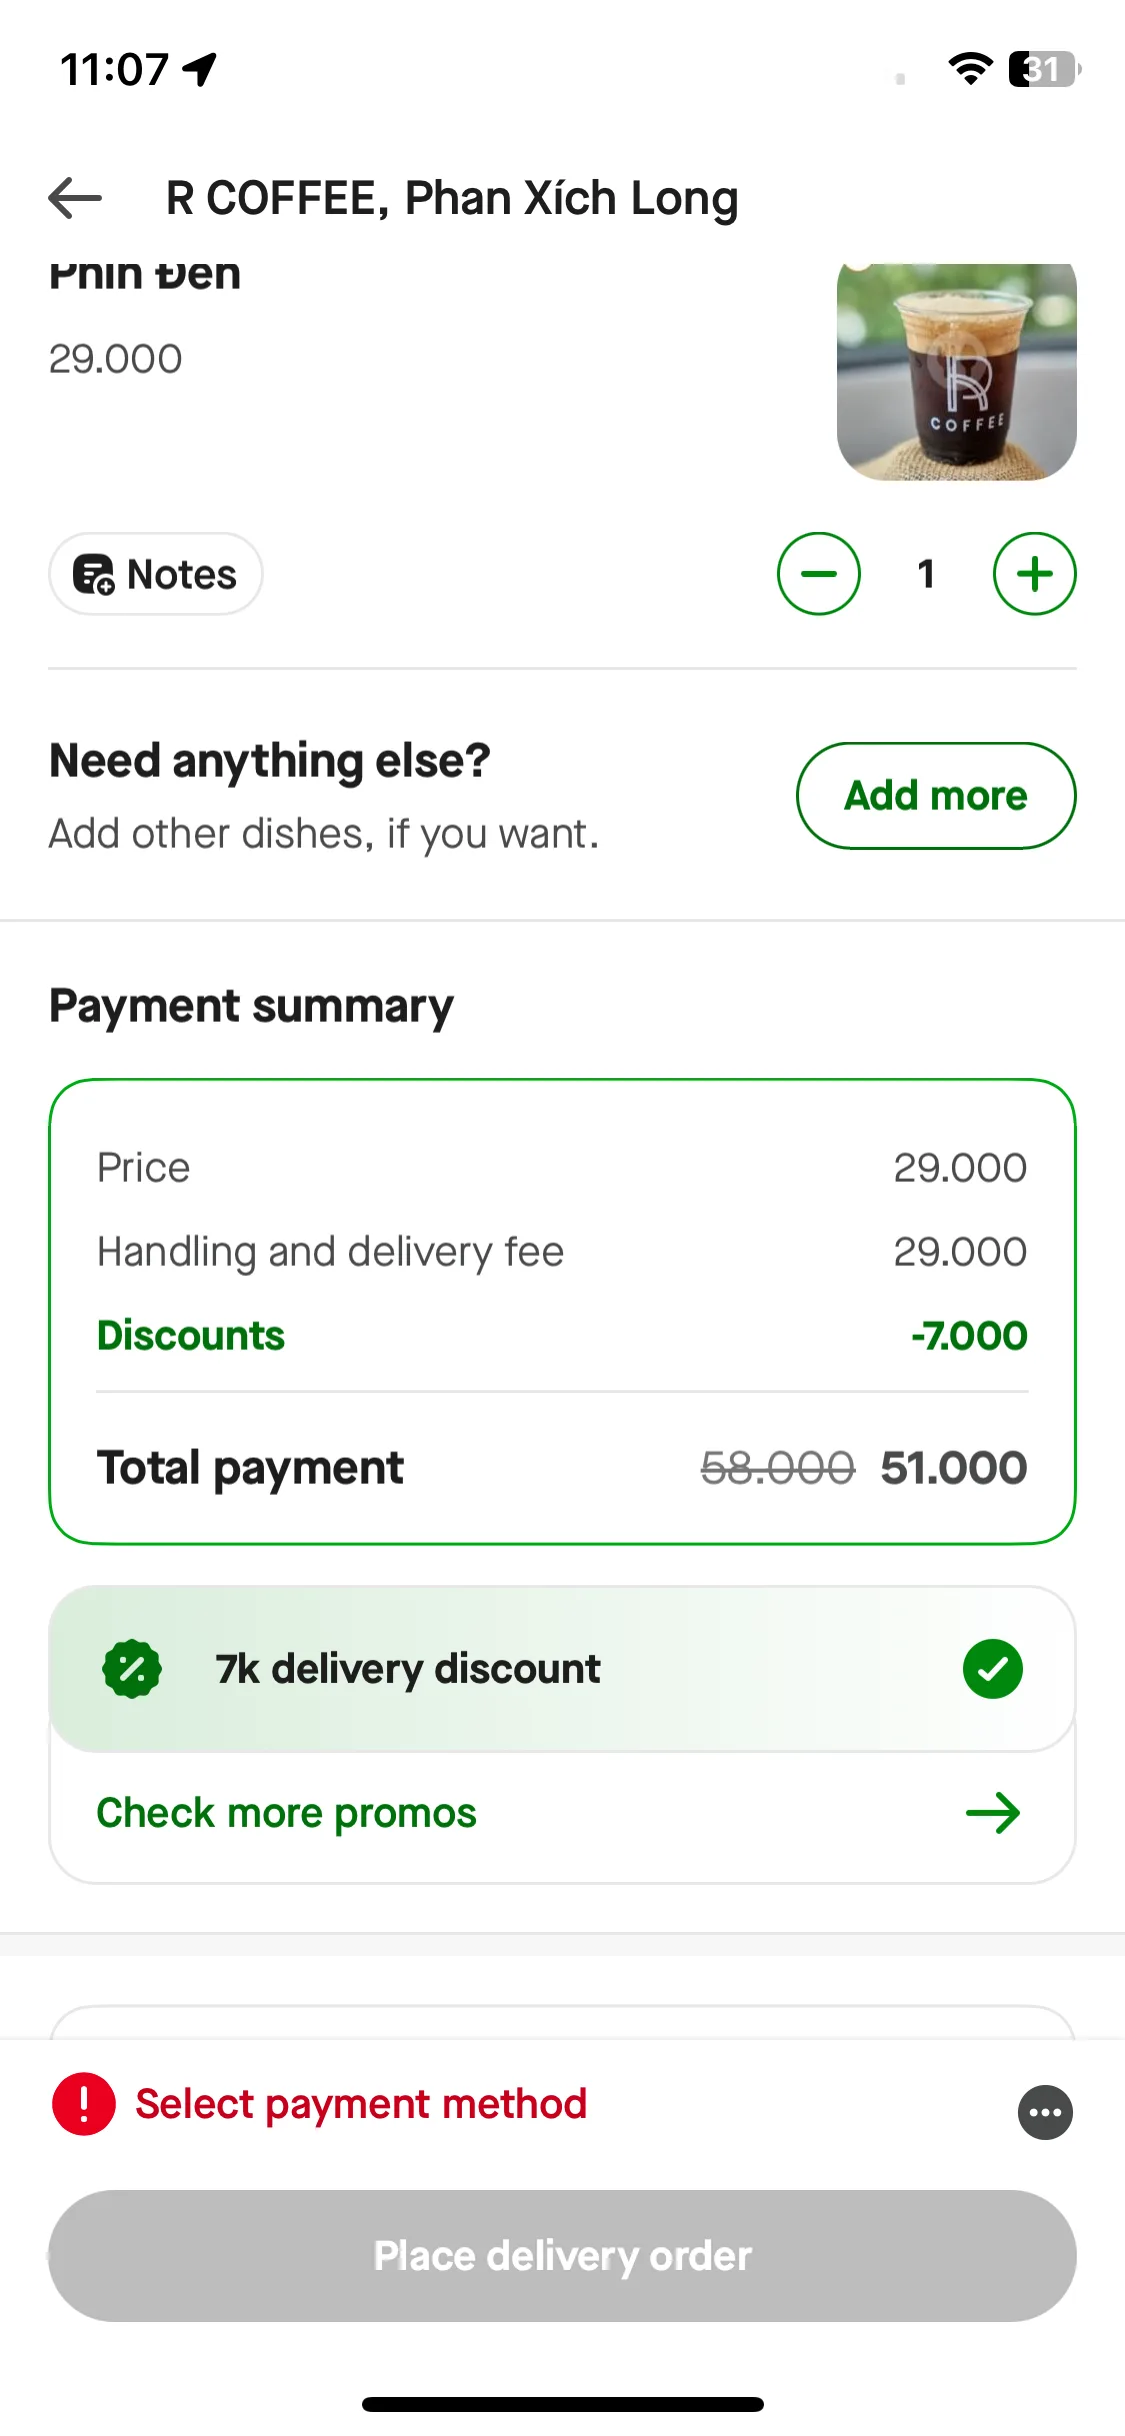Tap the Phin Đen coffee thumbnail

point(956,372)
